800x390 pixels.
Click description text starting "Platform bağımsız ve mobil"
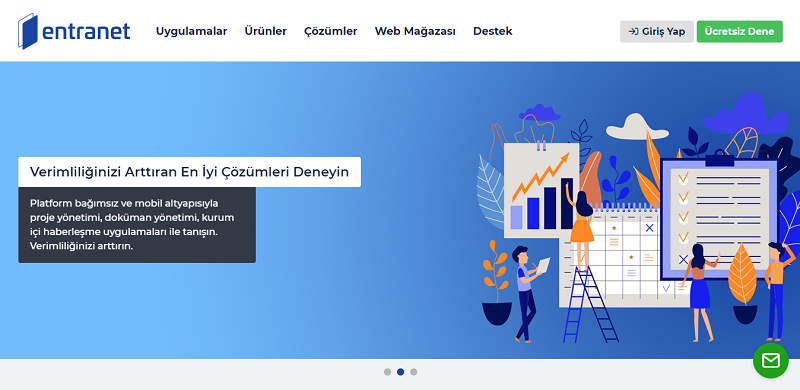(x=132, y=225)
